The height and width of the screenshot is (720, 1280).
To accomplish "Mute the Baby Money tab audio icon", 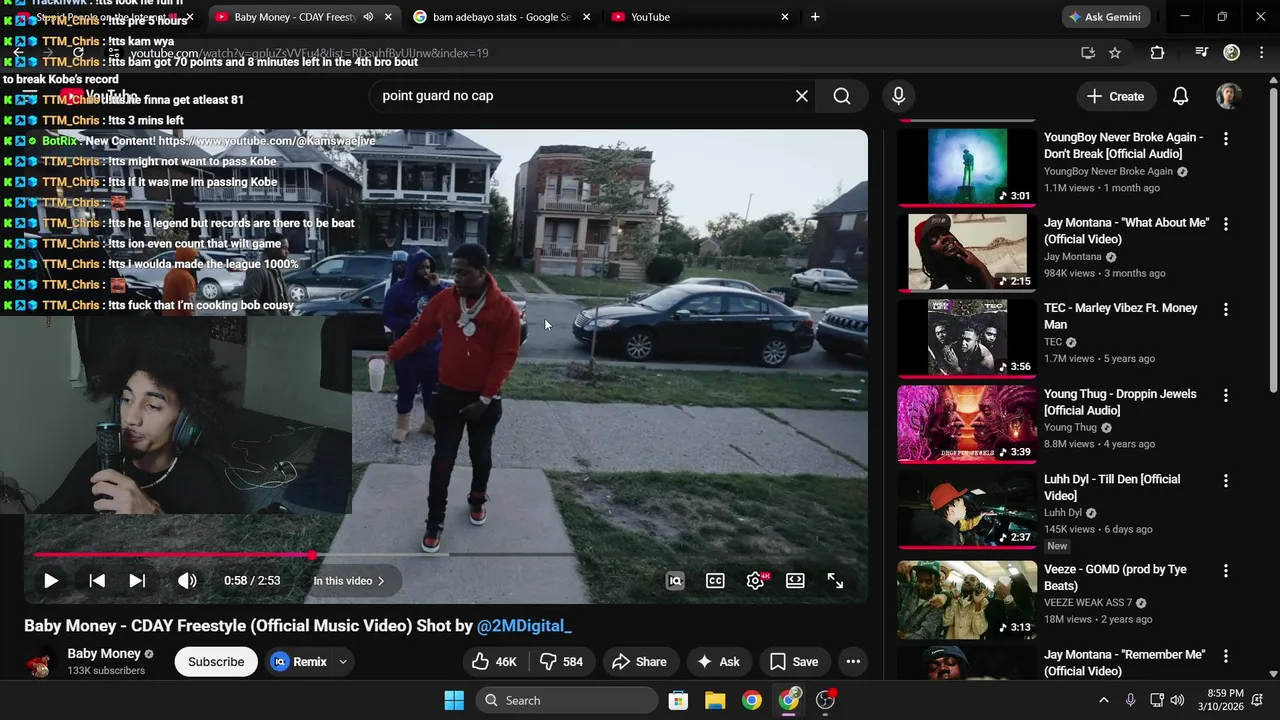I will pos(368,17).
